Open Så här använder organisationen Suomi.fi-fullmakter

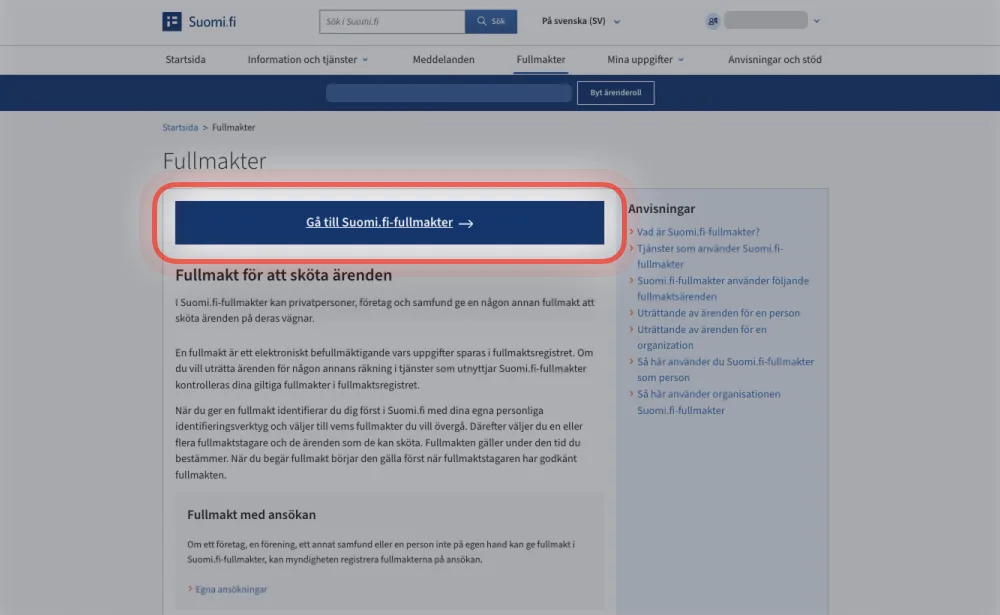[709, 402]
